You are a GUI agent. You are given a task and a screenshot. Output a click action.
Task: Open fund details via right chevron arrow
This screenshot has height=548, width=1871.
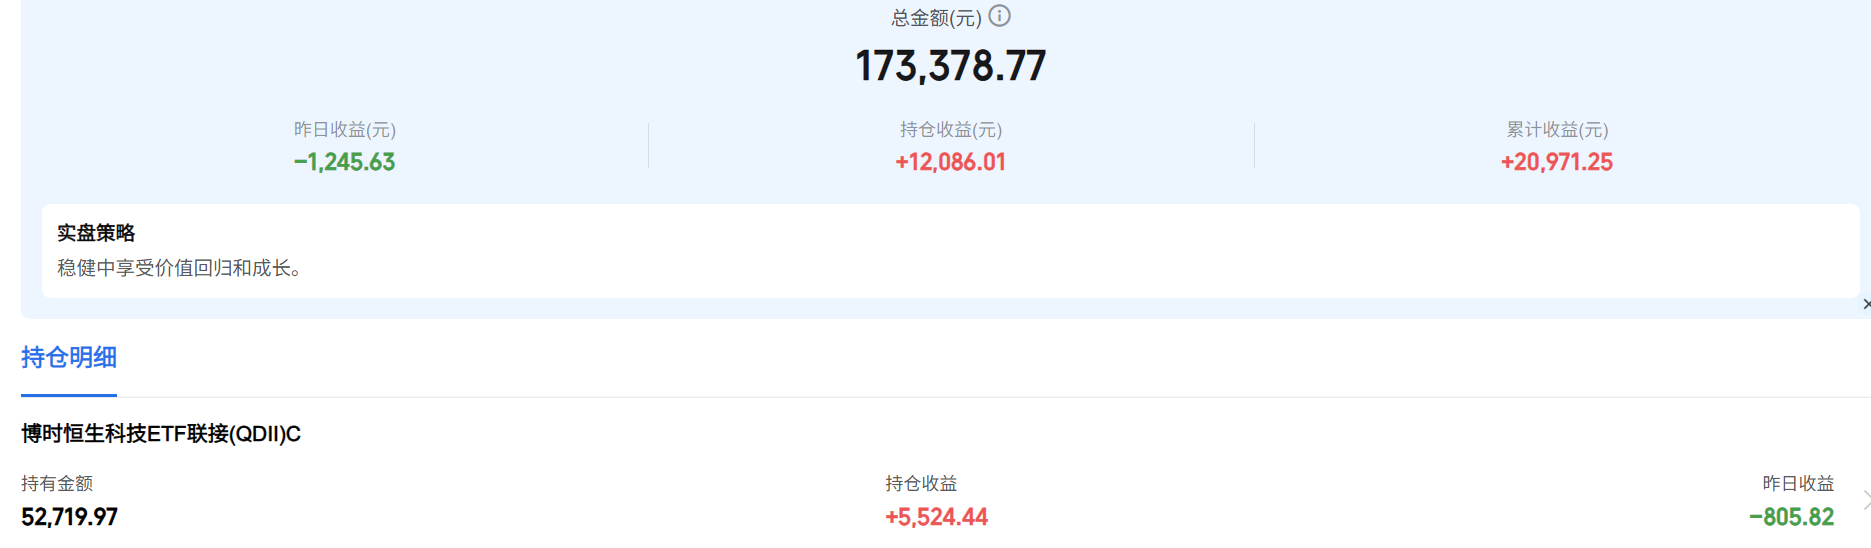coord(1866,499)
